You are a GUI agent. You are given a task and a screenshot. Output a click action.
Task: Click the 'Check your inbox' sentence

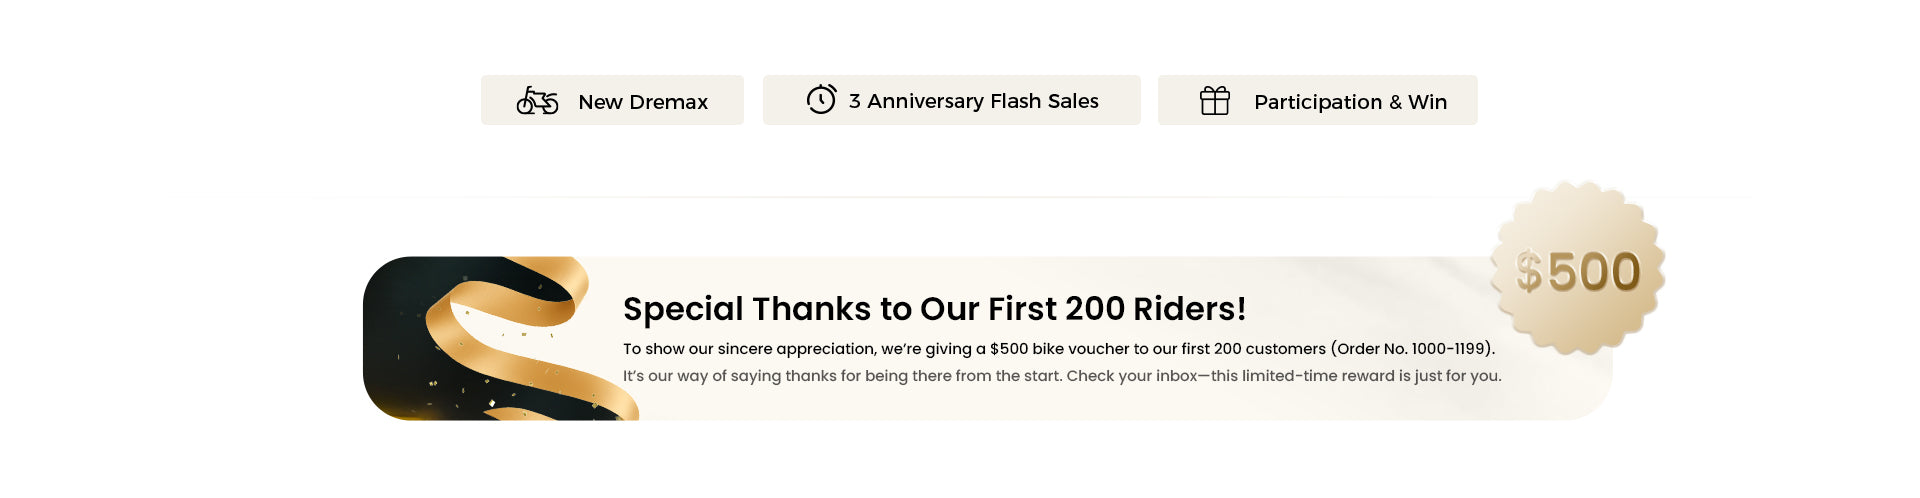tap(1284, 376)
